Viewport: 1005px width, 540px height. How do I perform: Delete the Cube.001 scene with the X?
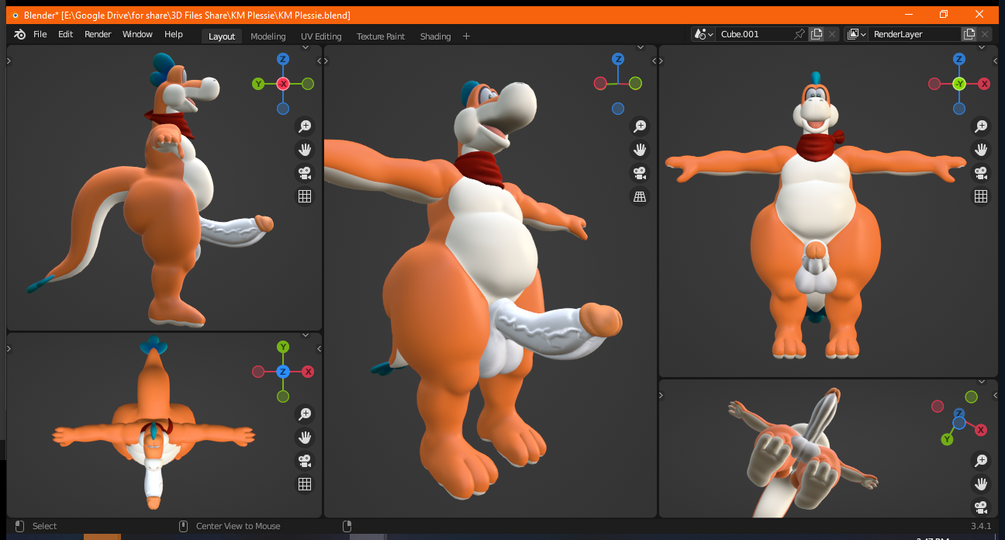click(x=832, y=35)
